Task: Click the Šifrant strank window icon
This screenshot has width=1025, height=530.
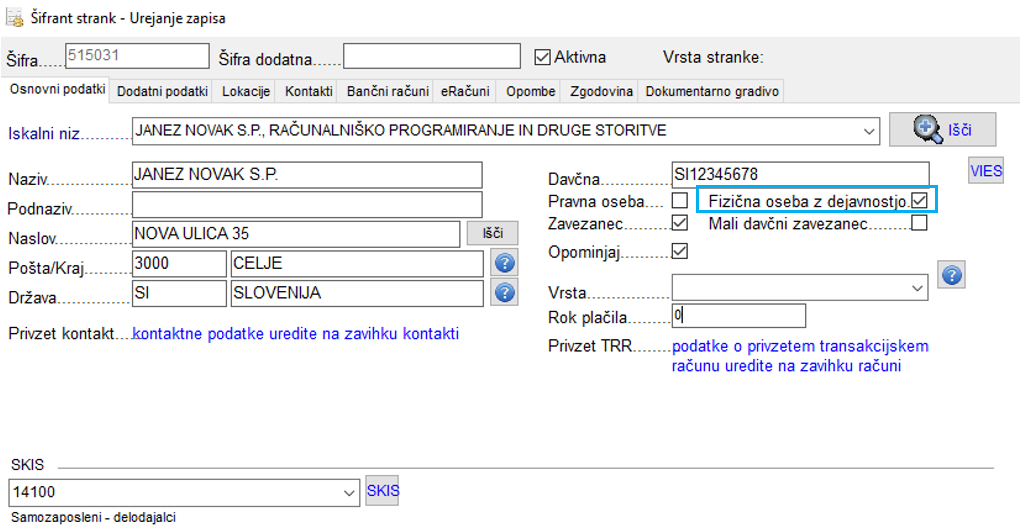Action: 16,18
